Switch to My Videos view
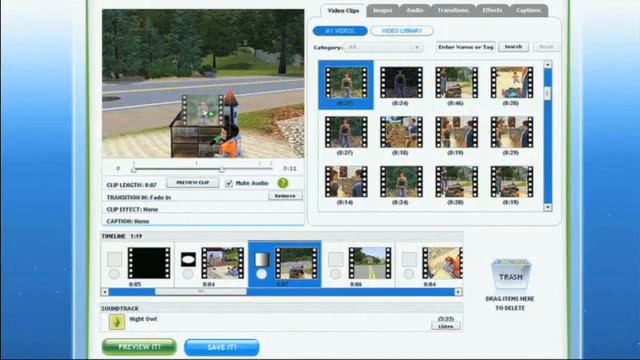This screenshot has height=360, width=640. 340,31
